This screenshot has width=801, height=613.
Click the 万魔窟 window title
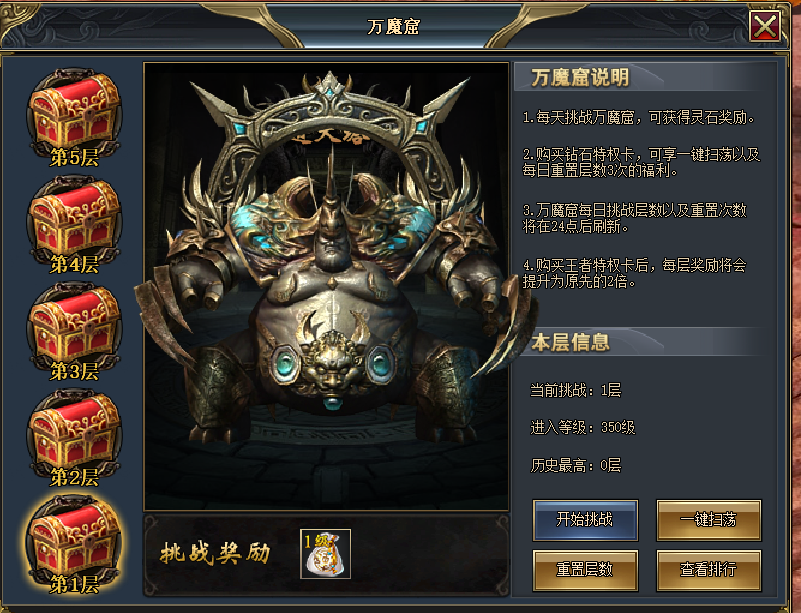click(393, 27)
